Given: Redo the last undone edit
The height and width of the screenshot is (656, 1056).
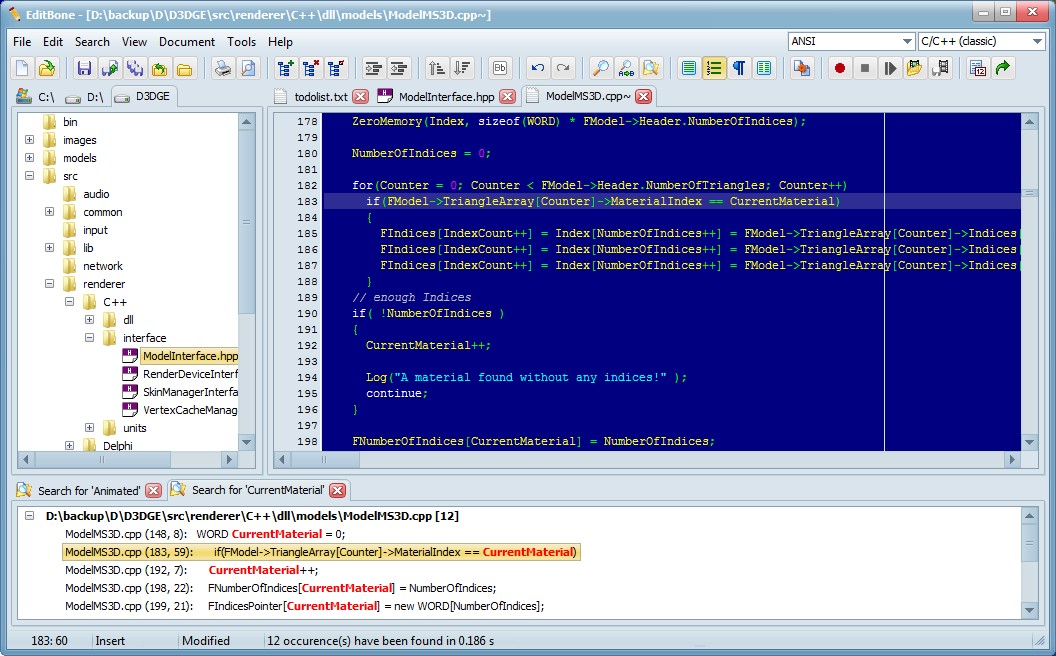Looking at the screenshot, I should pos(563,68).
